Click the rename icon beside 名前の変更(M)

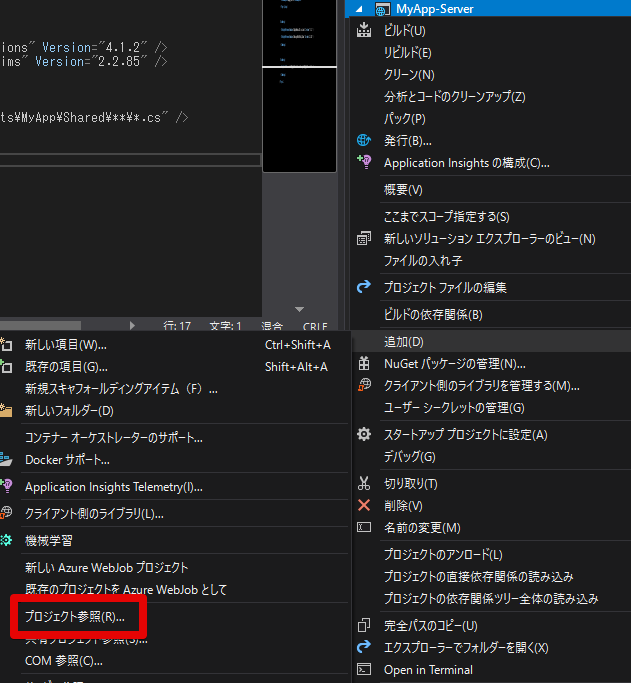tap(364, 527)
